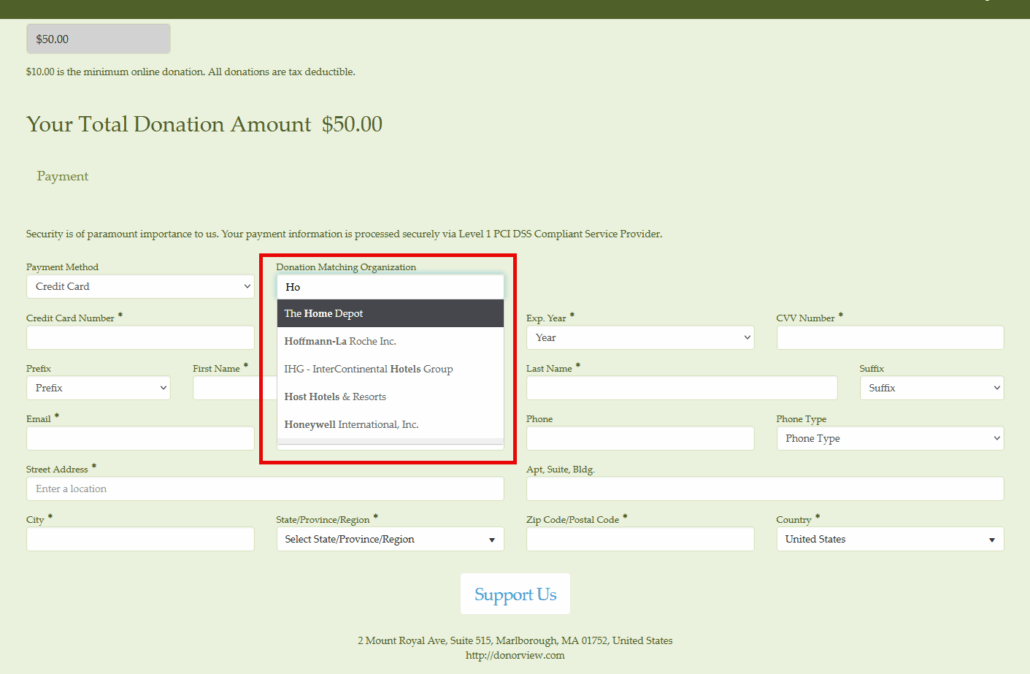The image size is (1030, 674).
Task: Select The Home Depot suggestion
Action: click(x=390, y=313)
